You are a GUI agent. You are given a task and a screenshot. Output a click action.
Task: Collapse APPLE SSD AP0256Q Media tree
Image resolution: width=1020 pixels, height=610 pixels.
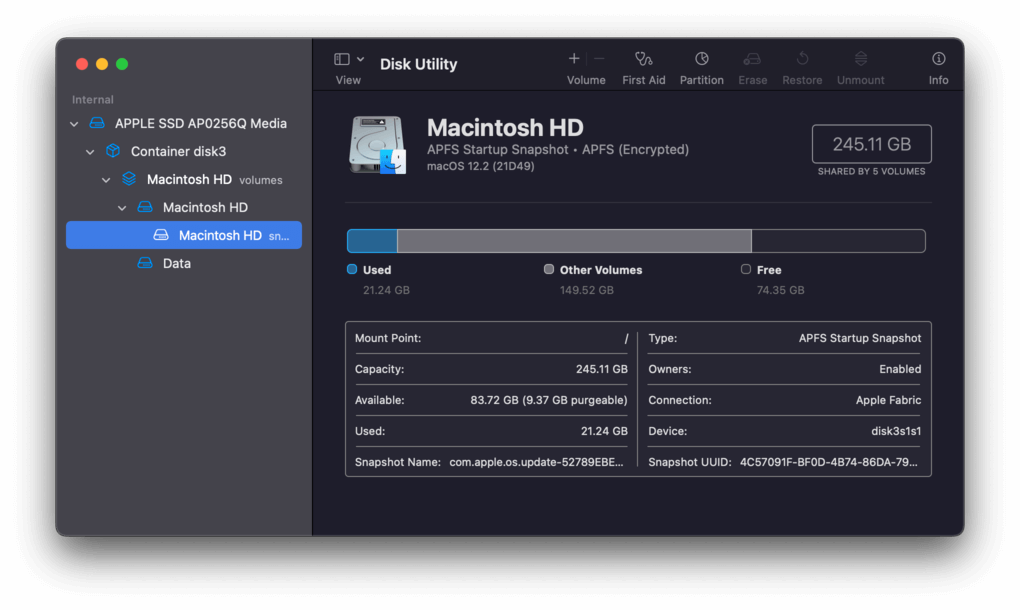(x=74, y=124)
